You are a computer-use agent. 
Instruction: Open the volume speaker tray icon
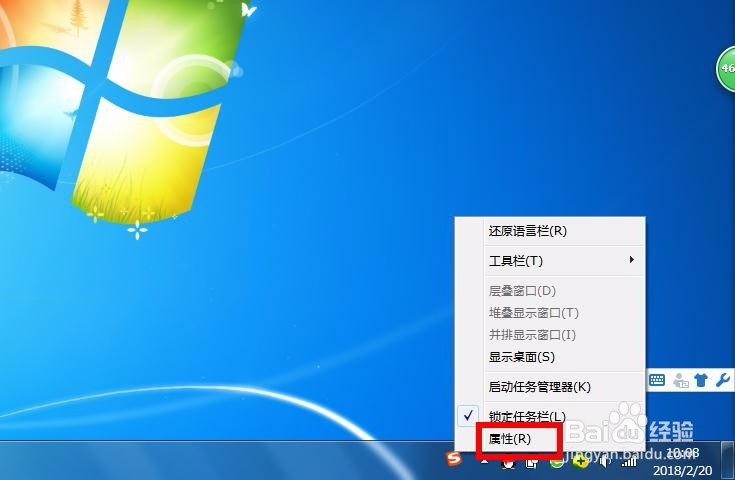click(605, 462)
